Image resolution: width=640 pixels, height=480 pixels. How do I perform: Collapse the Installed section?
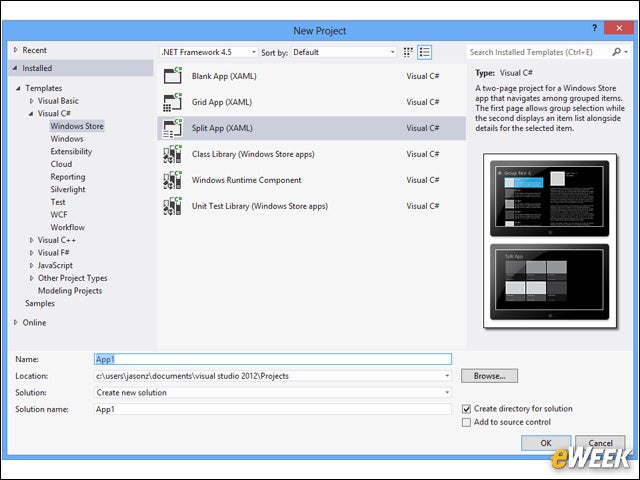pyautogui.click(x=15, y=68)
